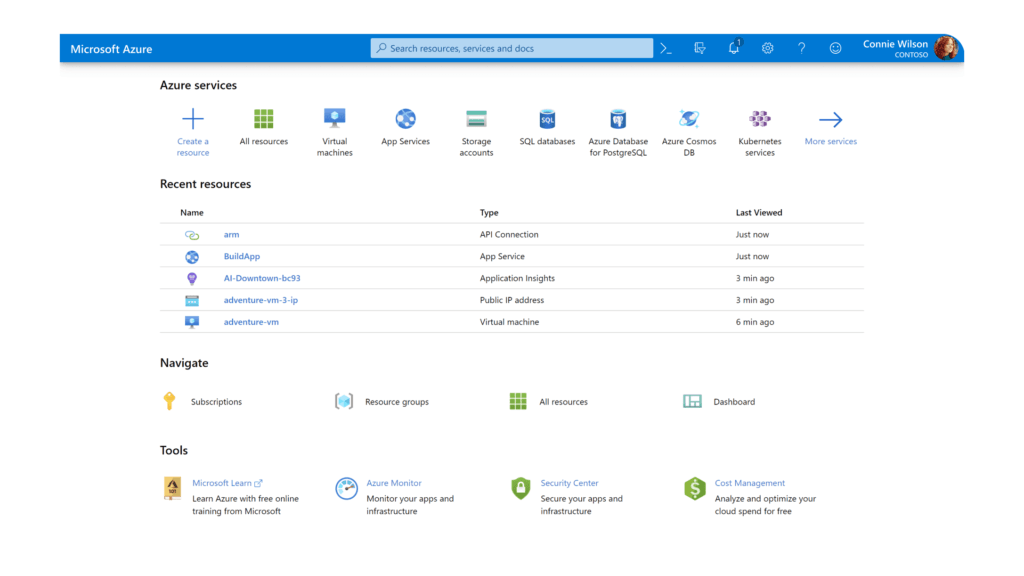Click the More services arrow
The image size is (1024, 576).
point(831,120)
